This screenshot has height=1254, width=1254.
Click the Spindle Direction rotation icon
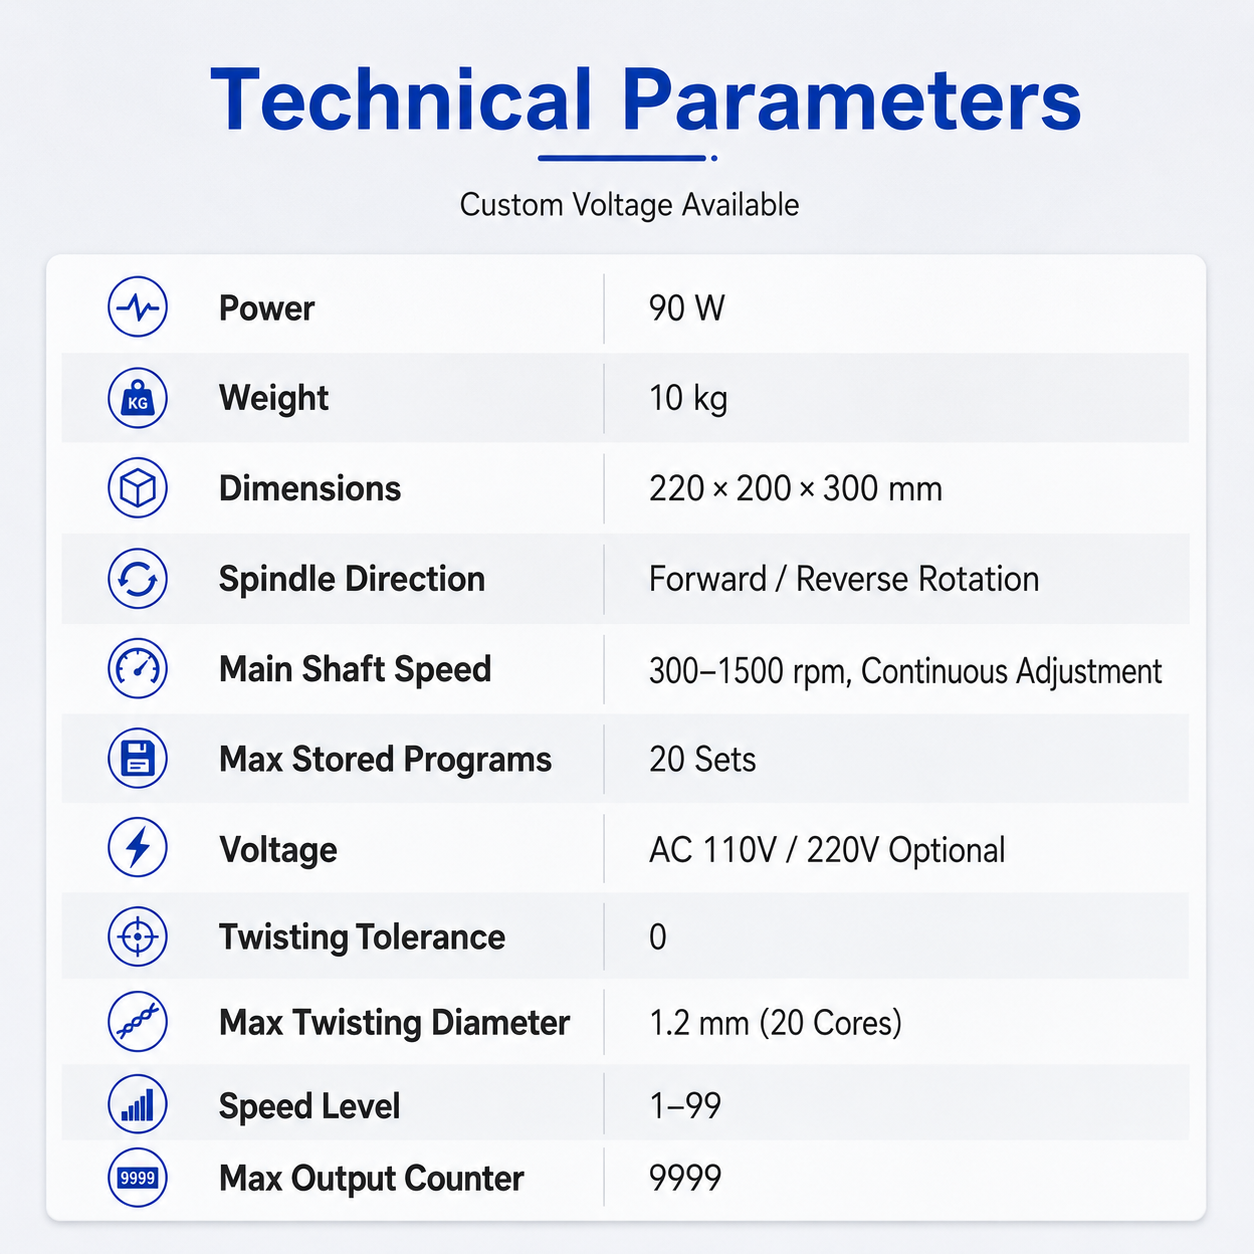pos(137,579)
